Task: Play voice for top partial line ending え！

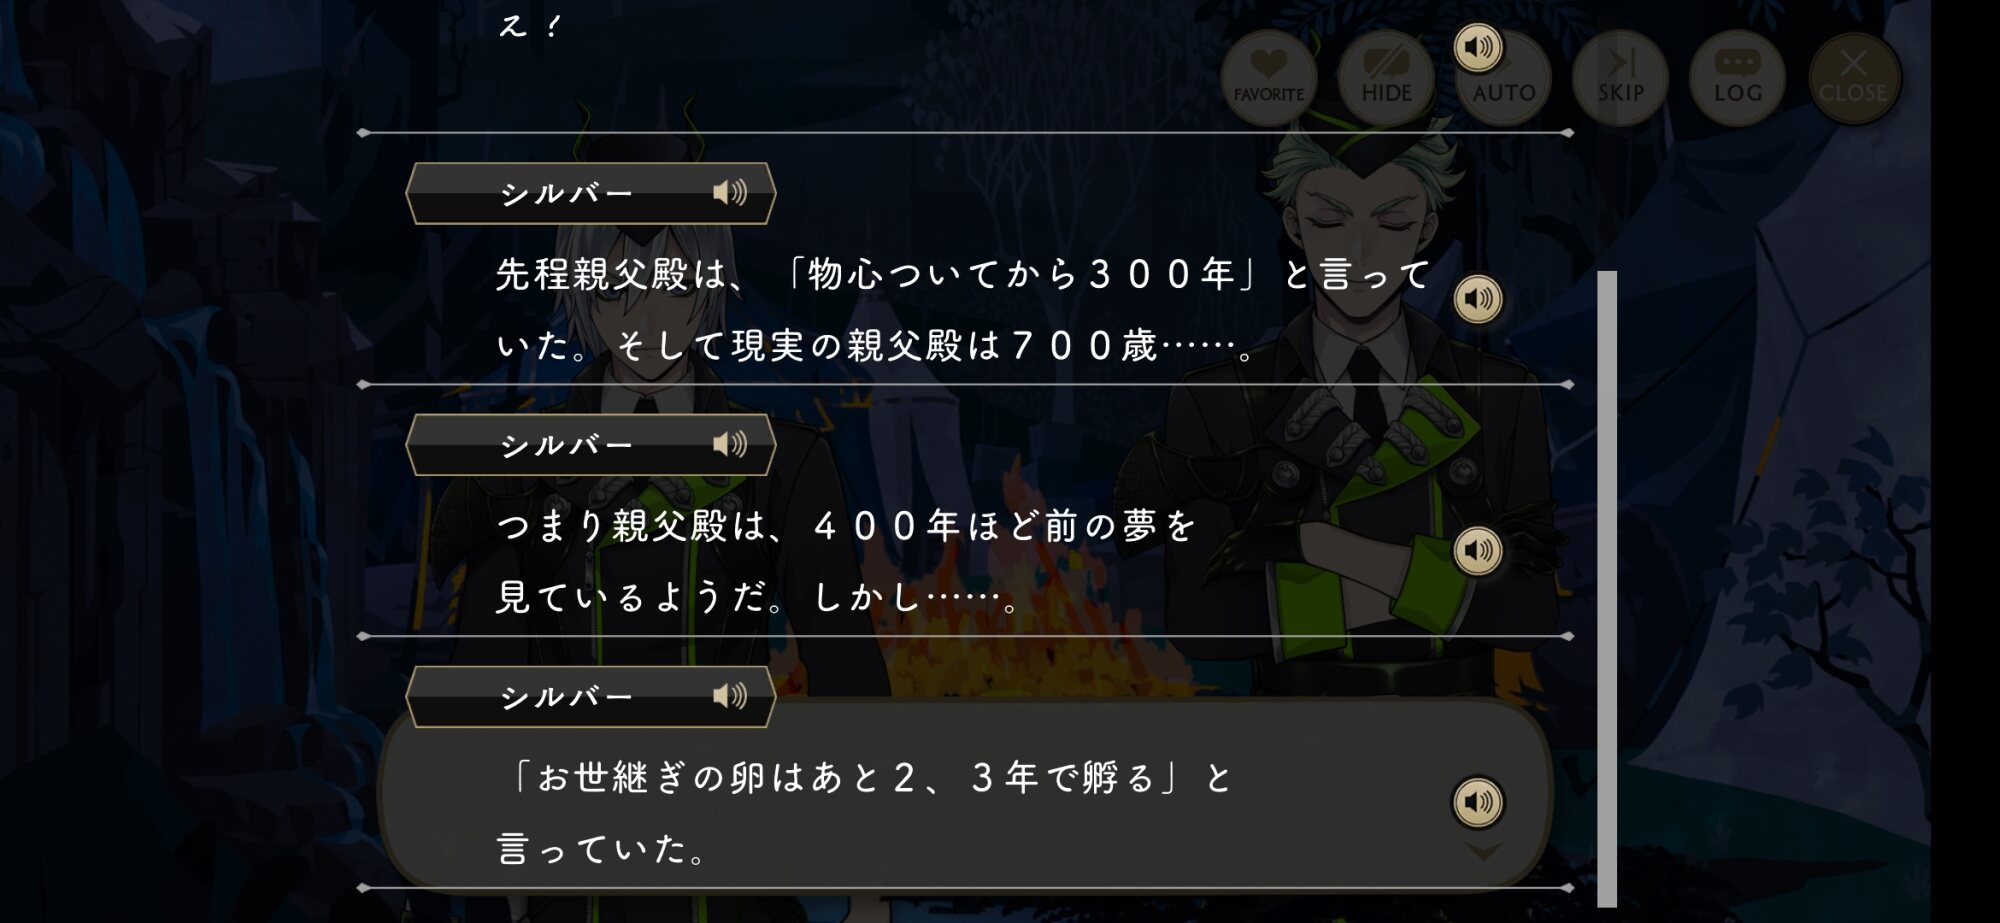Action: [x=1478, y=47]
